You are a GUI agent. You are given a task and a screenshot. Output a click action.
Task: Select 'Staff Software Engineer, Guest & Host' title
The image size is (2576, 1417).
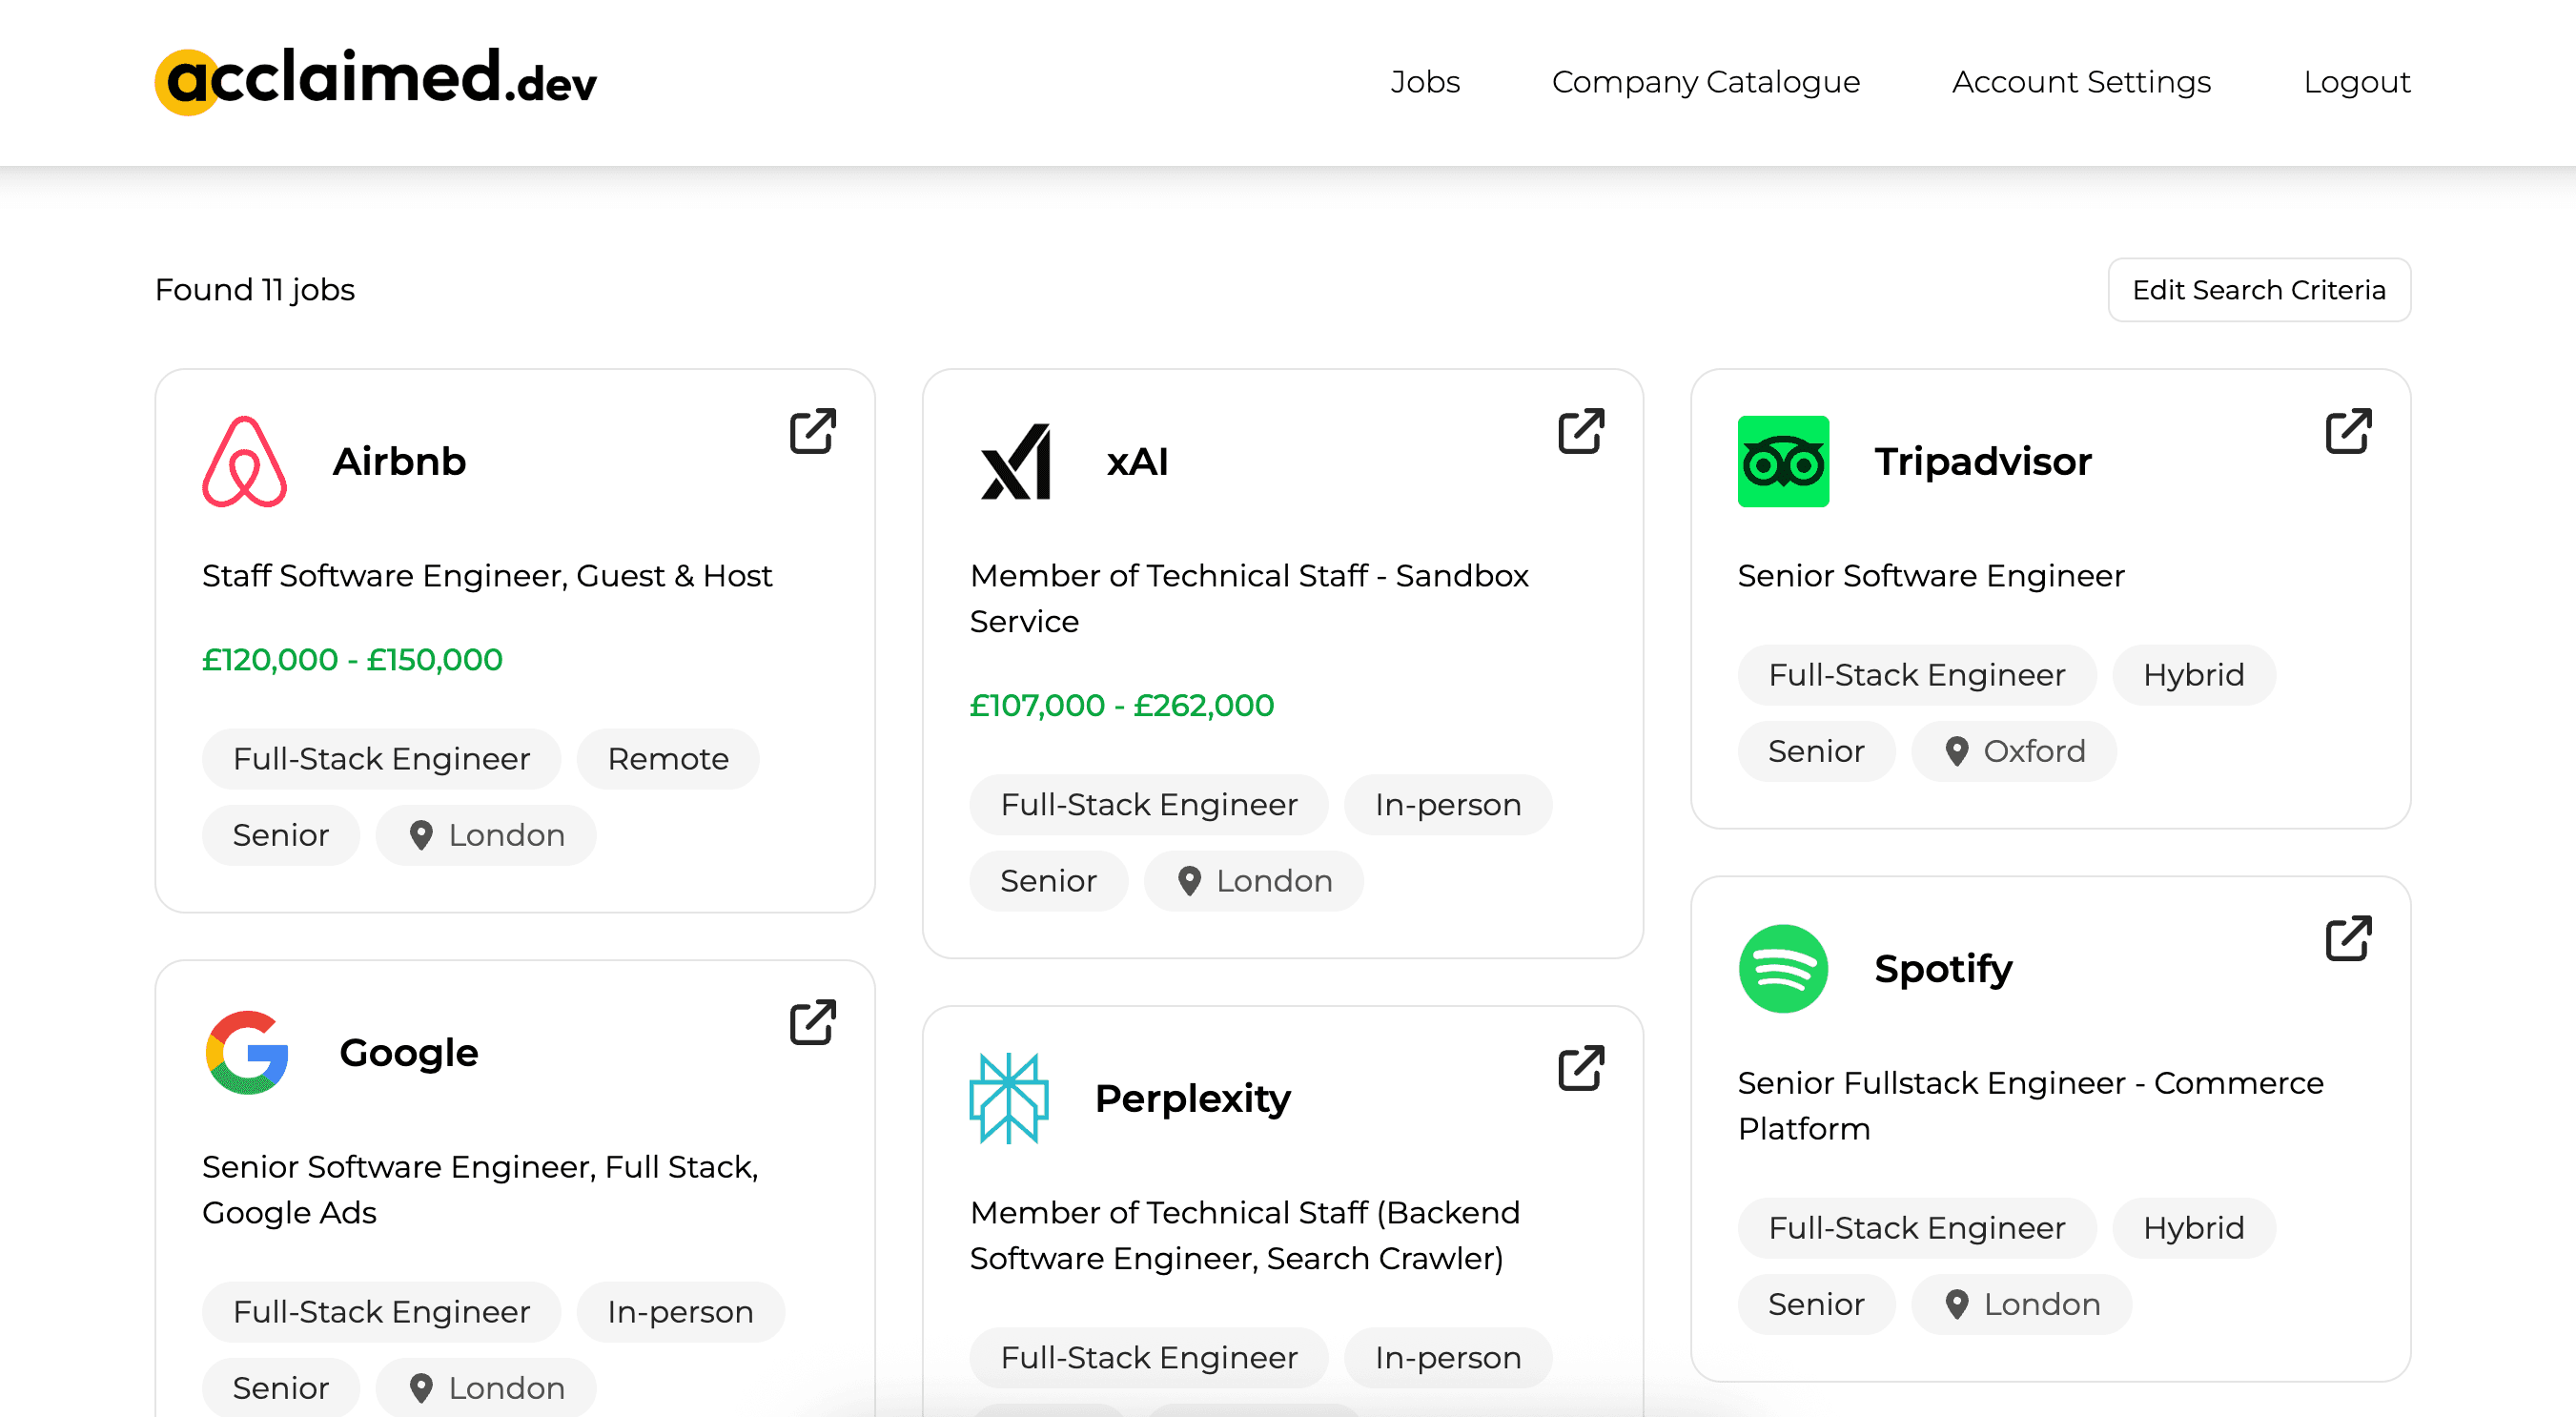click(487, 576)
